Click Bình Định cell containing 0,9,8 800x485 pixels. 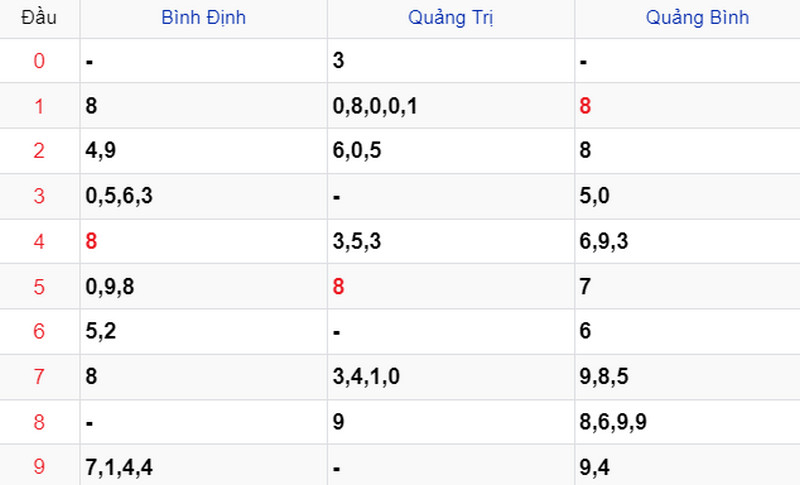[x=110, y=286]
